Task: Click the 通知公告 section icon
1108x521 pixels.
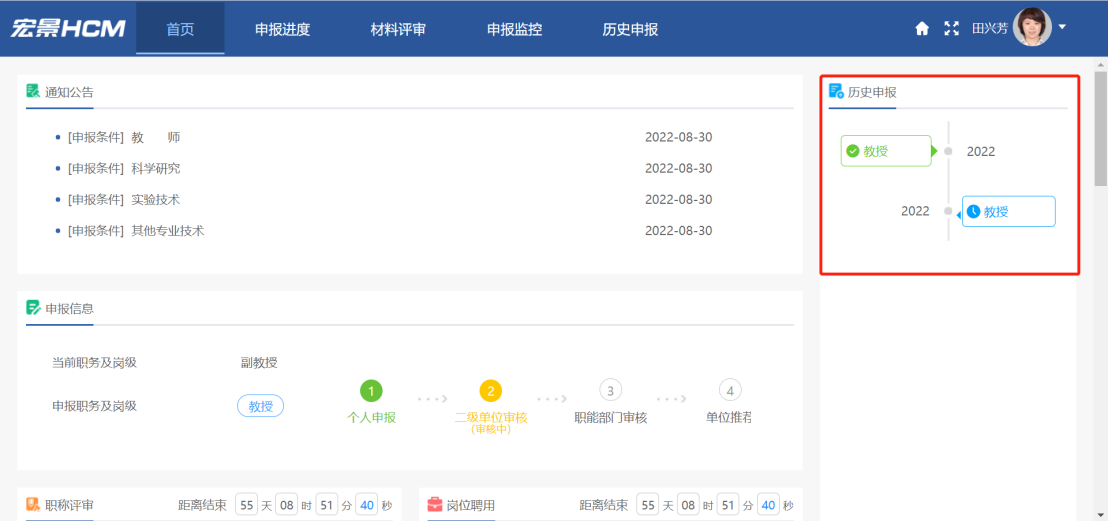Action: coord(34,91)
